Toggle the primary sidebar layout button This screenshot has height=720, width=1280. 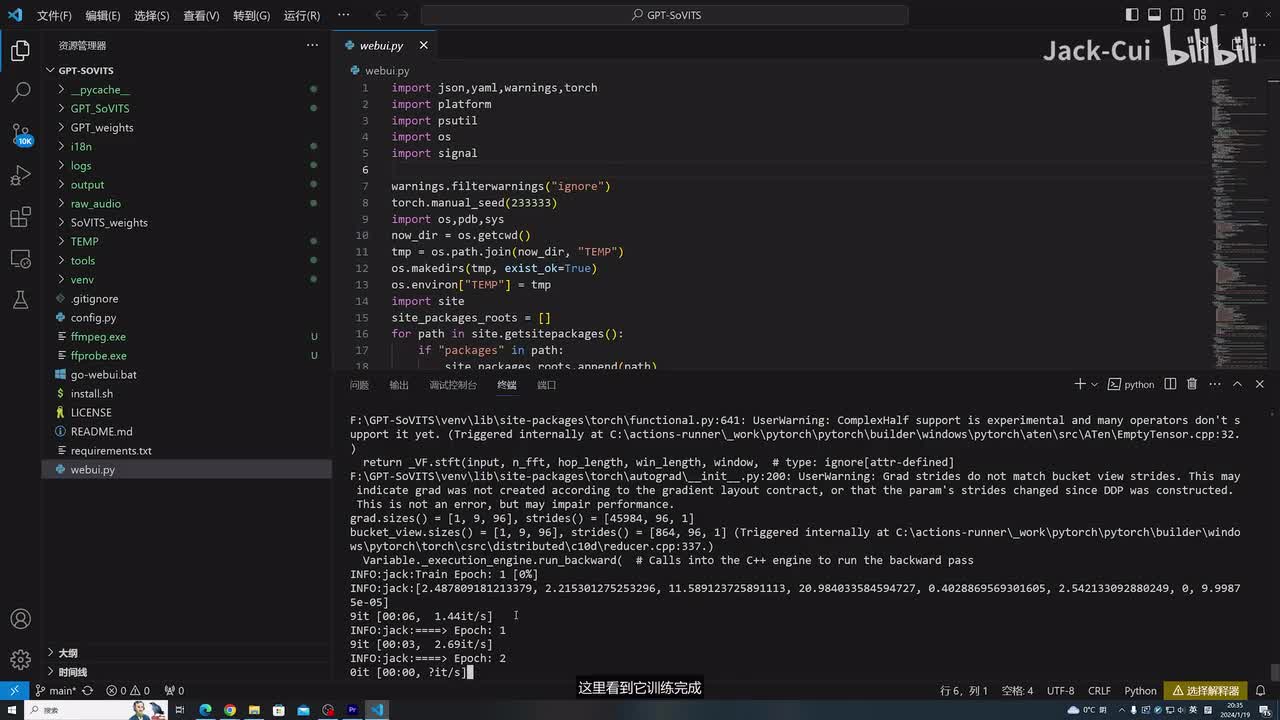[1132, 15]
